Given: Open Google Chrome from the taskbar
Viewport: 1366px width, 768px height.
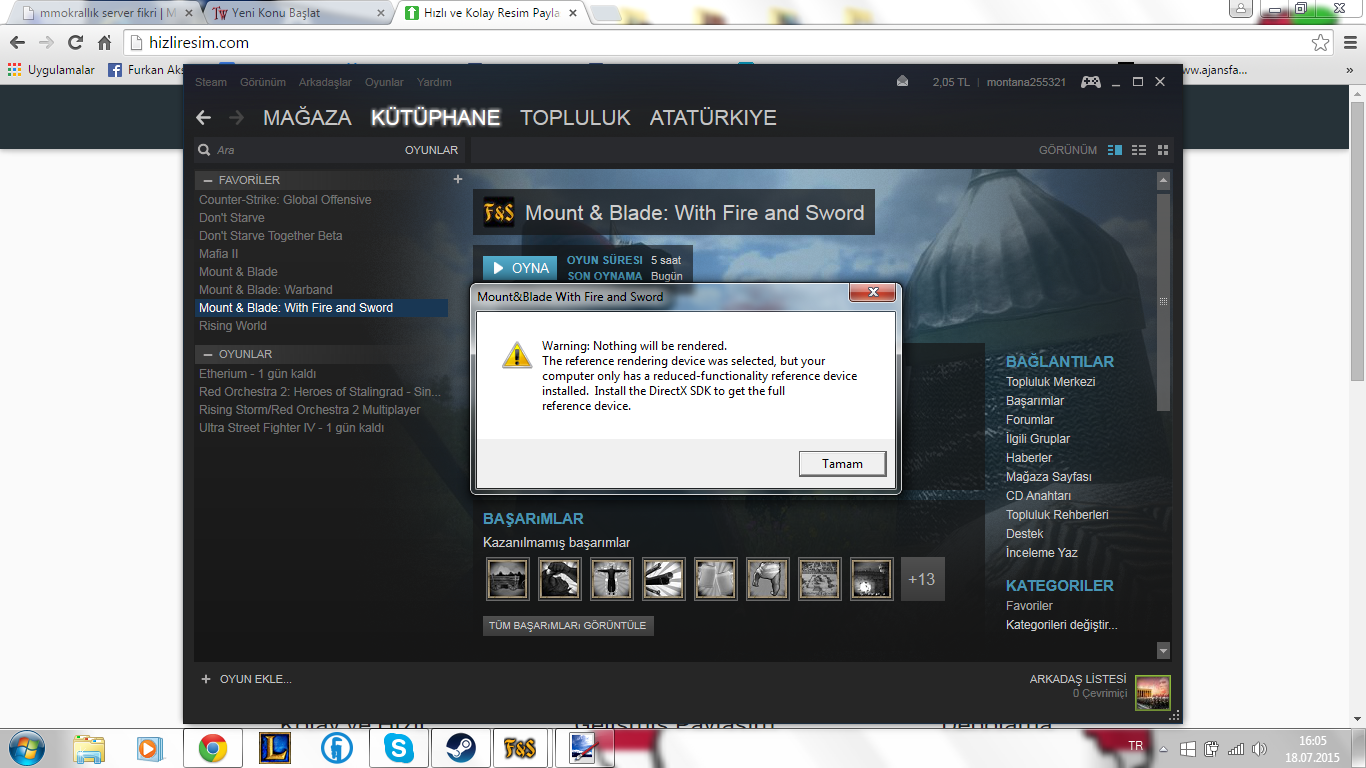Looking at the screenshot, I should pos(212,748).
